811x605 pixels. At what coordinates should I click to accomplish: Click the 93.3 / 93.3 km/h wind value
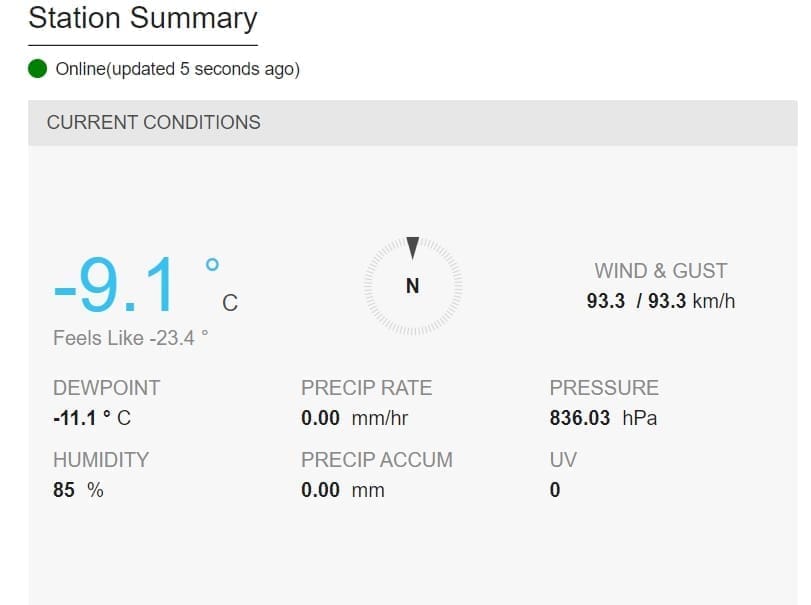661,300
